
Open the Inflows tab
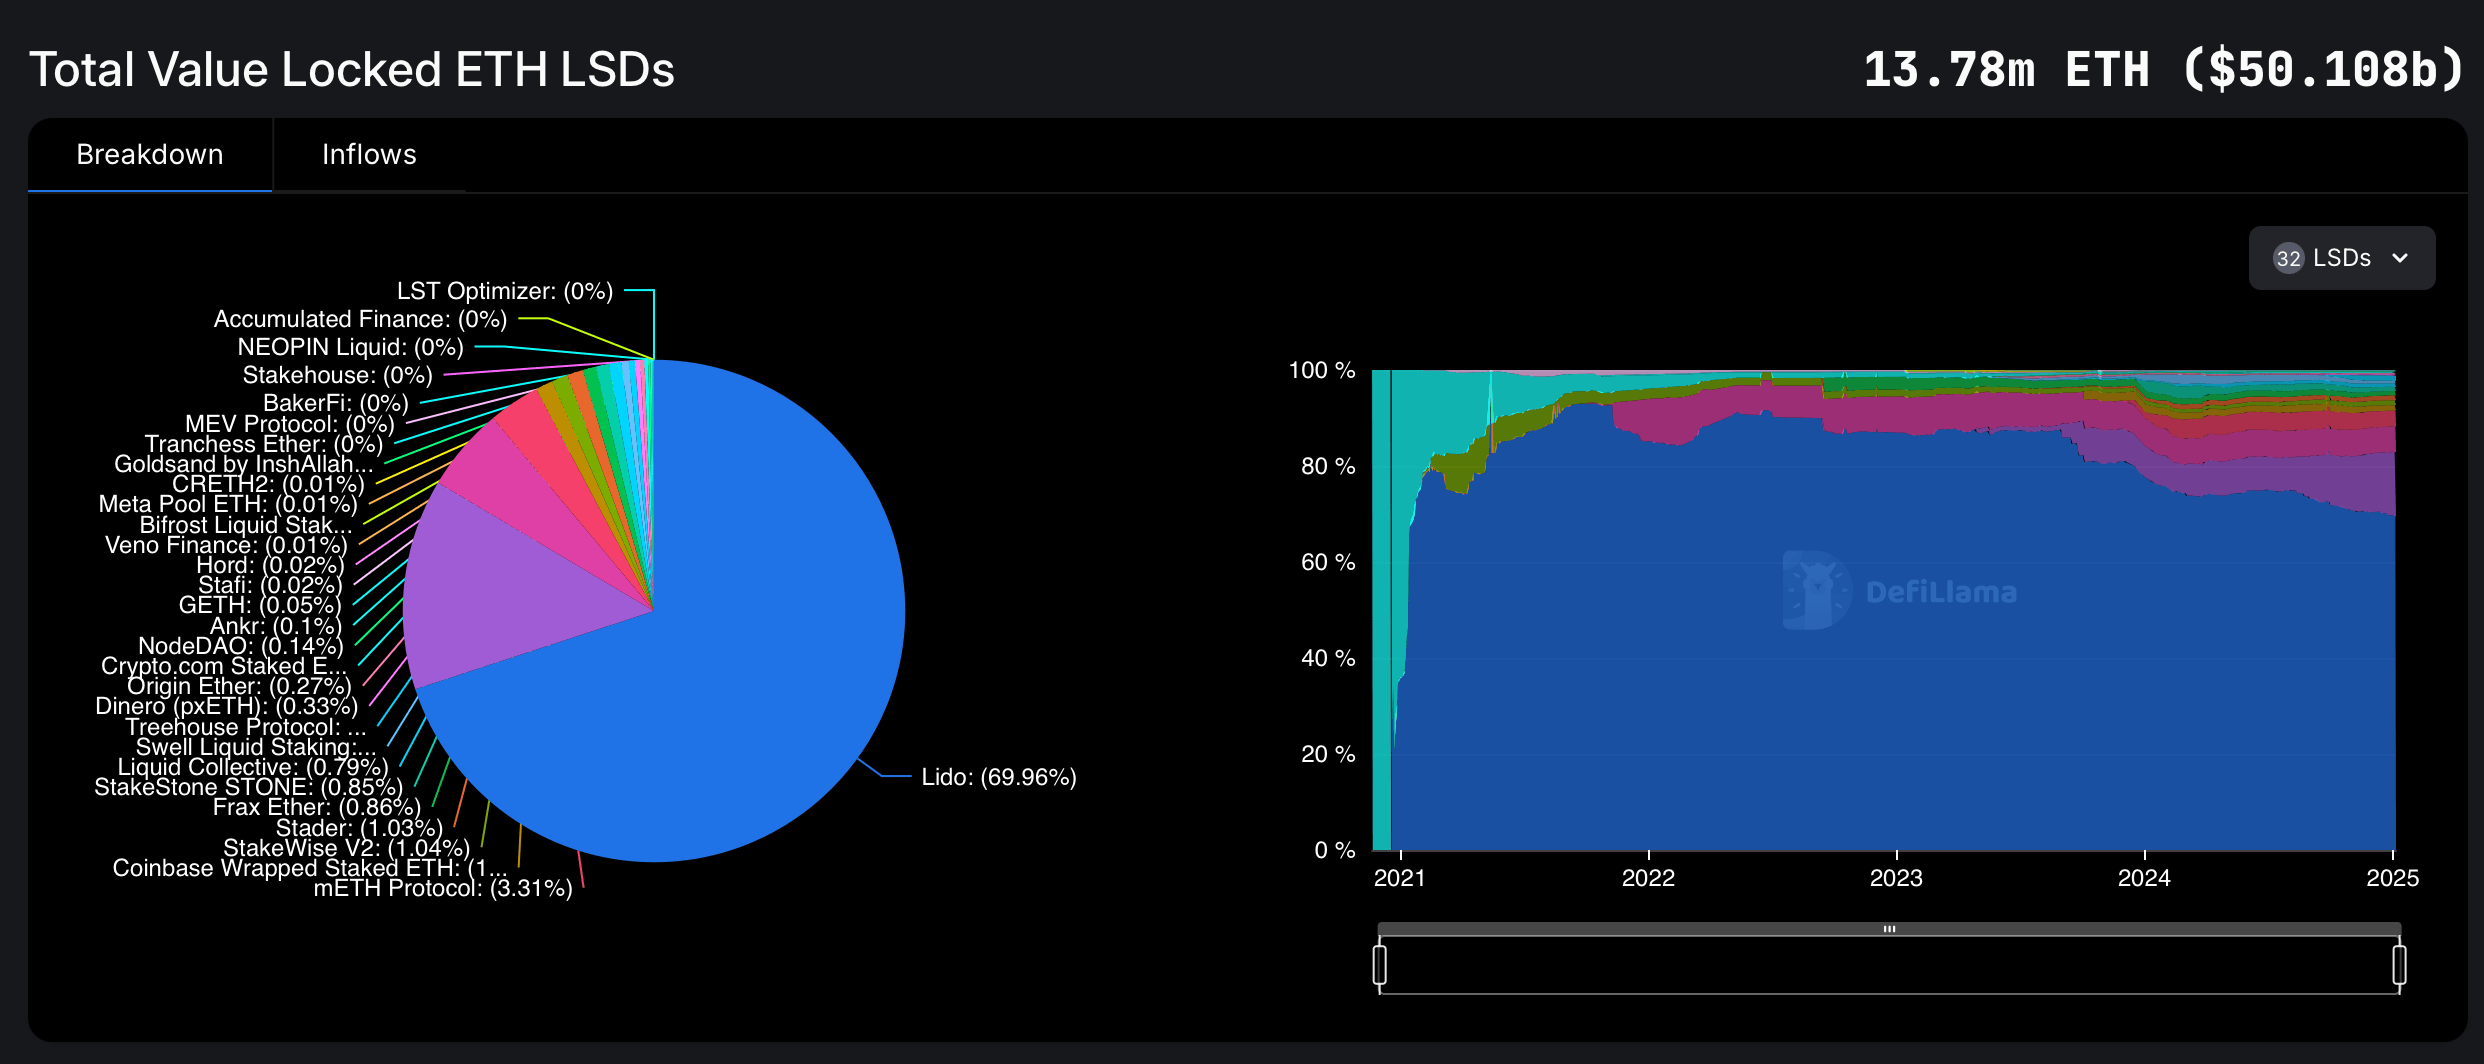(369, 155)
